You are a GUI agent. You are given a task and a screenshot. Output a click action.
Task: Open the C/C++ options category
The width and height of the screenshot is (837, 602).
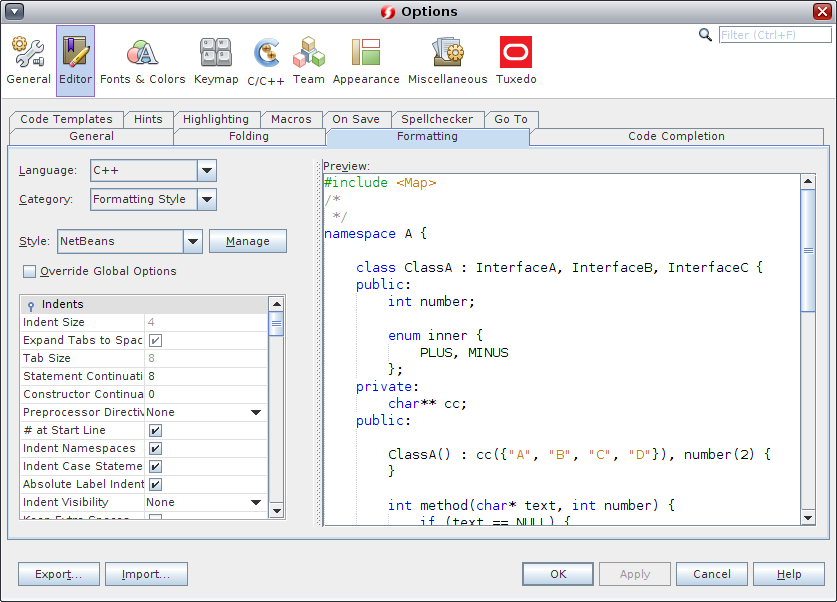tap(266, 60)
